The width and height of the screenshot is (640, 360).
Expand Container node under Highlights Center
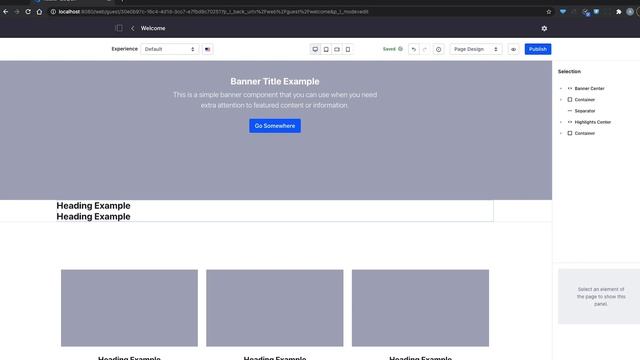click(561, 133)
